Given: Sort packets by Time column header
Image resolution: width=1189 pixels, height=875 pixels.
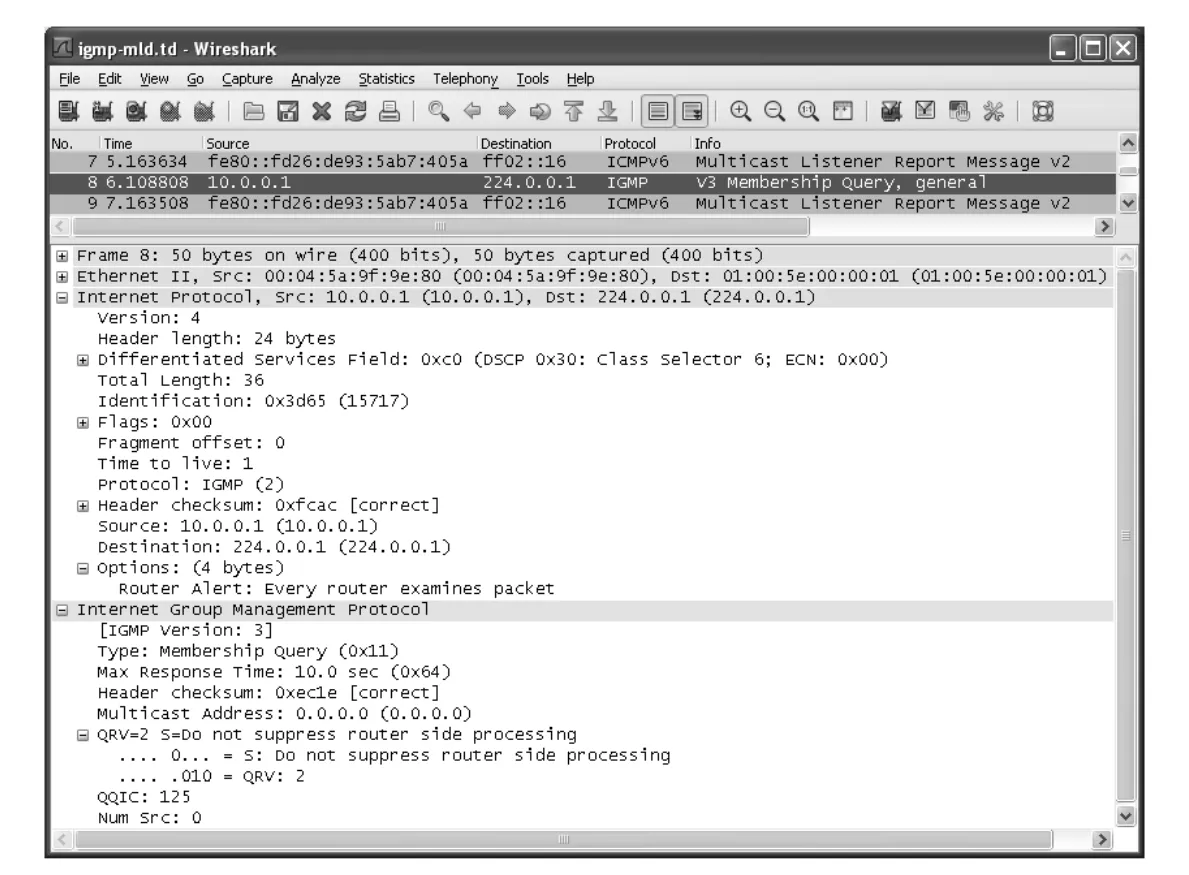Looking at the screenshot, I should 150,143.
